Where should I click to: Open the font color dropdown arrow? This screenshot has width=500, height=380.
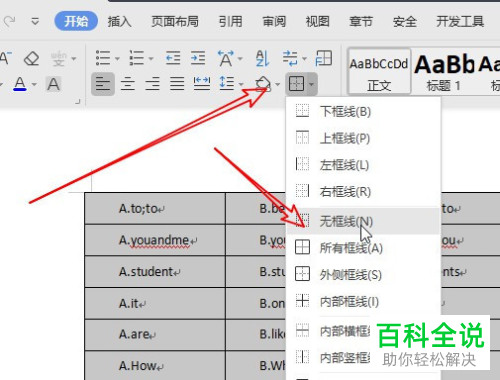point(34,84)
